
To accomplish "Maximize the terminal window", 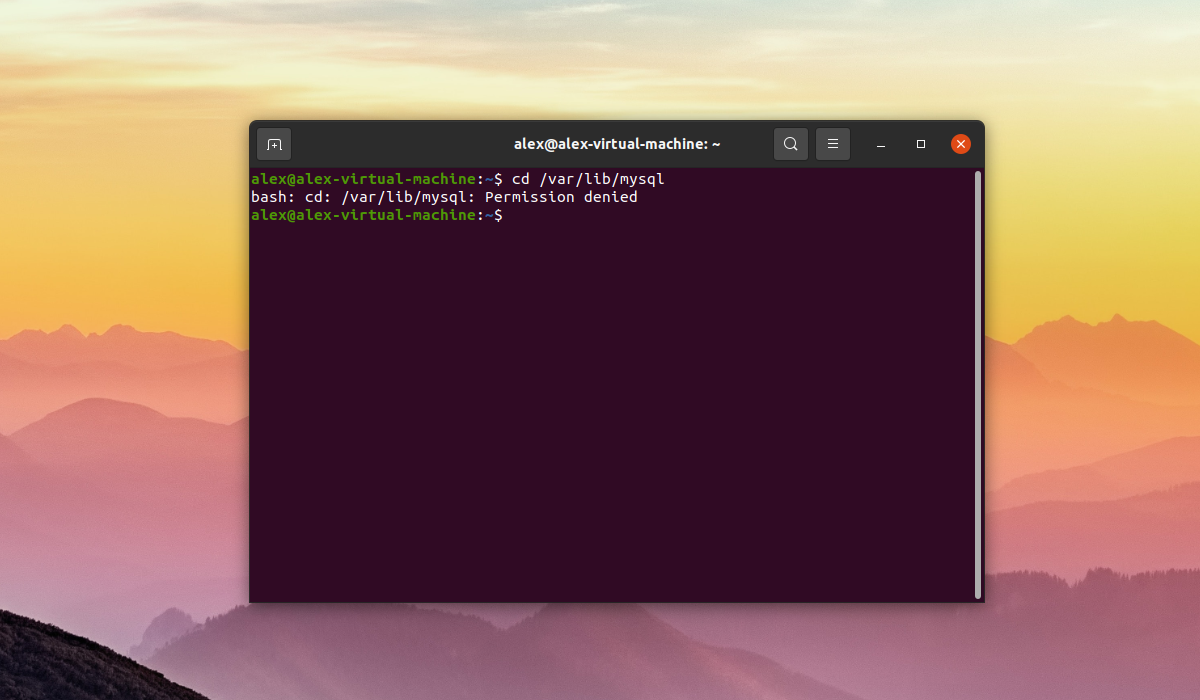I will 921,144.
